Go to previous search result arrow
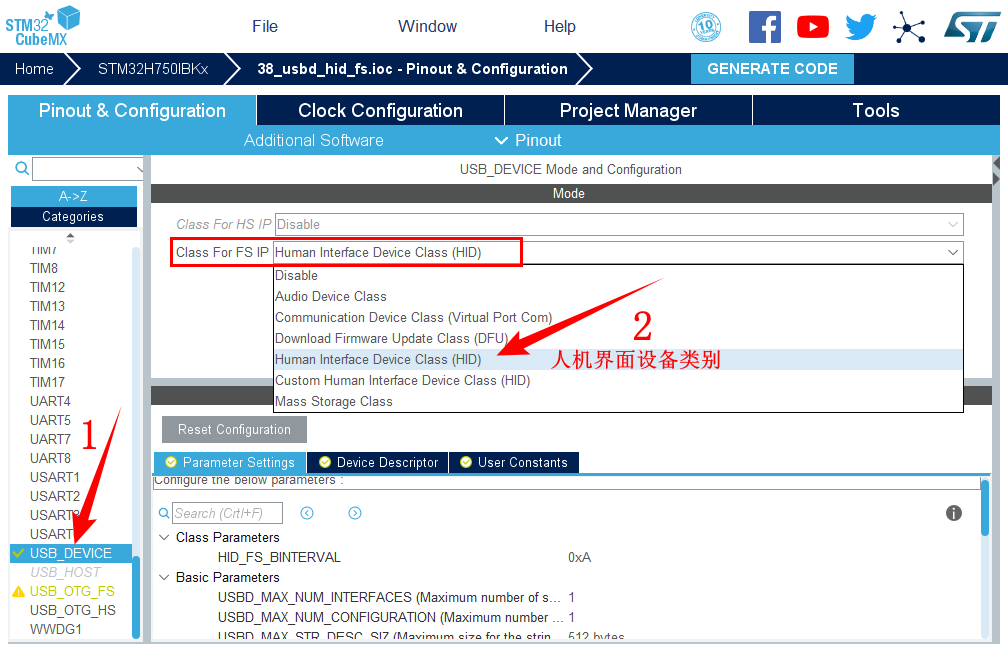Image resolution: width=1008 pixels, height=652 pixels. pyautogui.click(x=307, y=513)
